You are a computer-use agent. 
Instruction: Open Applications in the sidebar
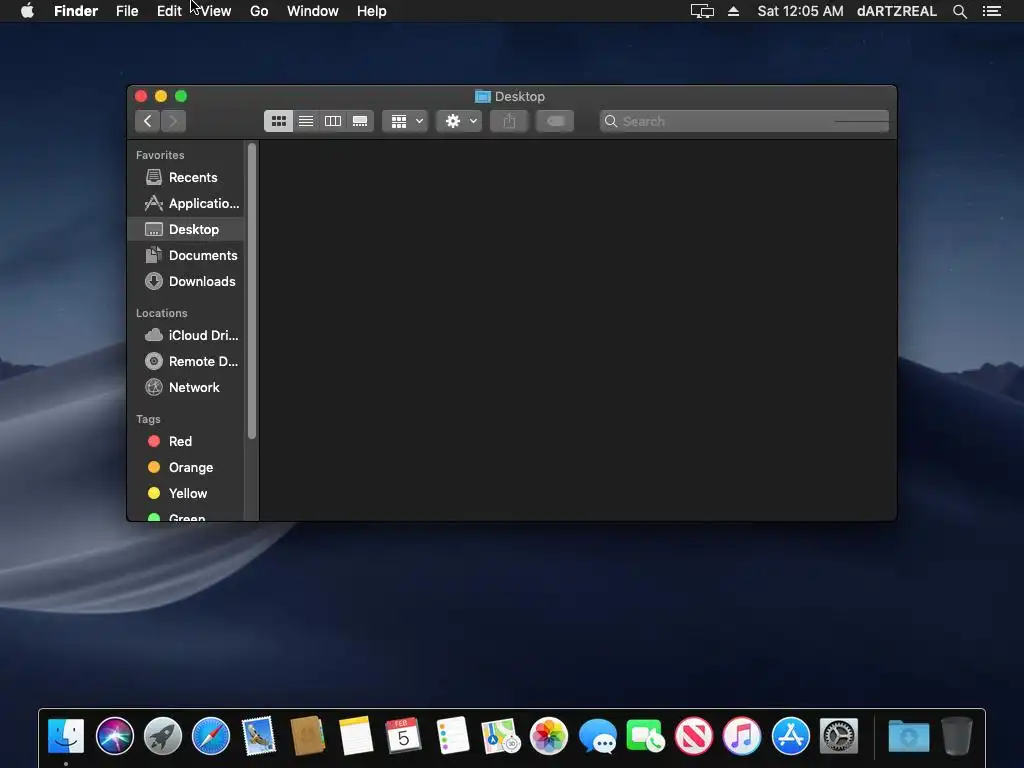pos(185,204)
